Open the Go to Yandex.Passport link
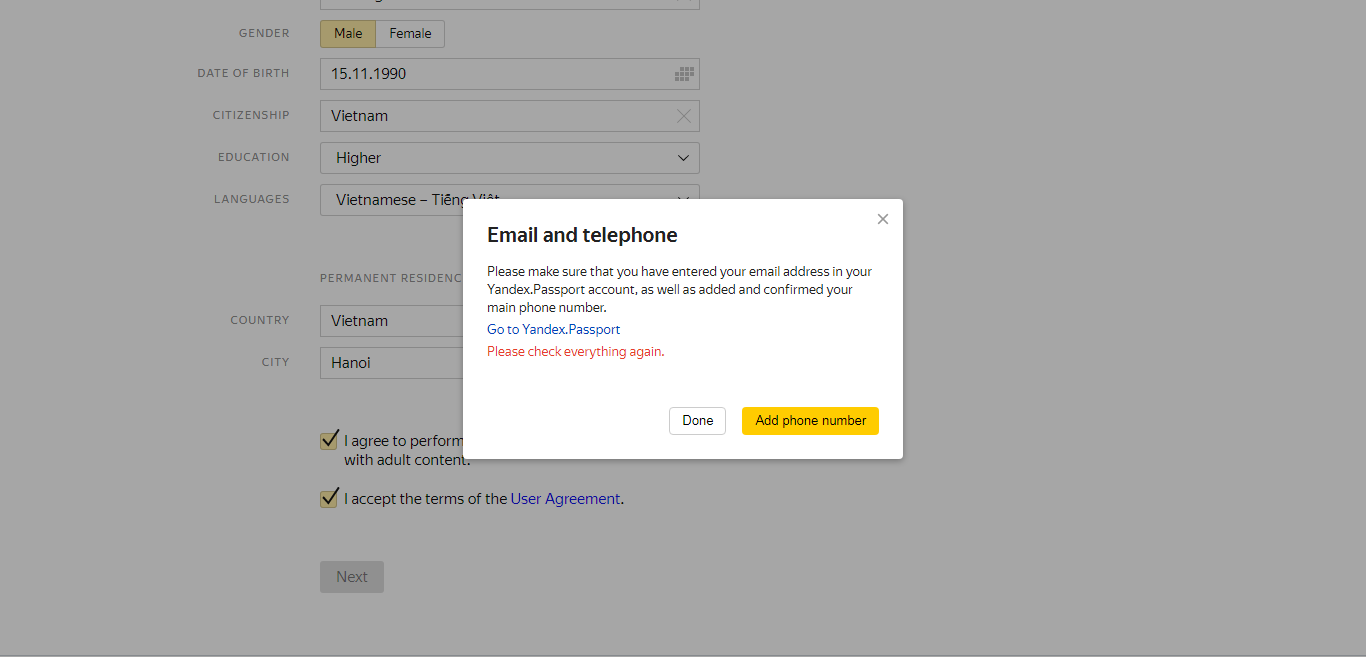The image size is (1366, 657). pos(553,329)
